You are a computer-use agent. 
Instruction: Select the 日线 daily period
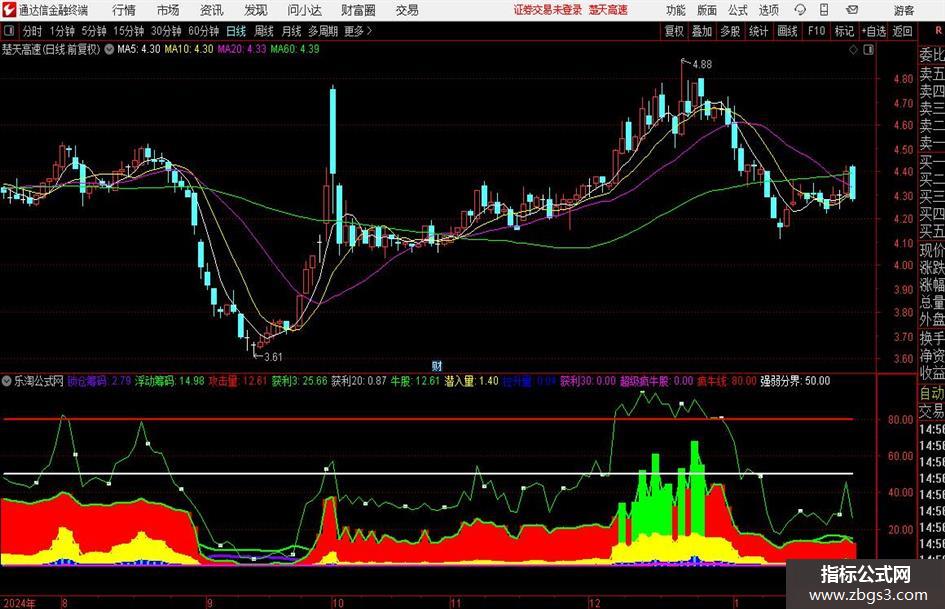(x=236, y=31)
